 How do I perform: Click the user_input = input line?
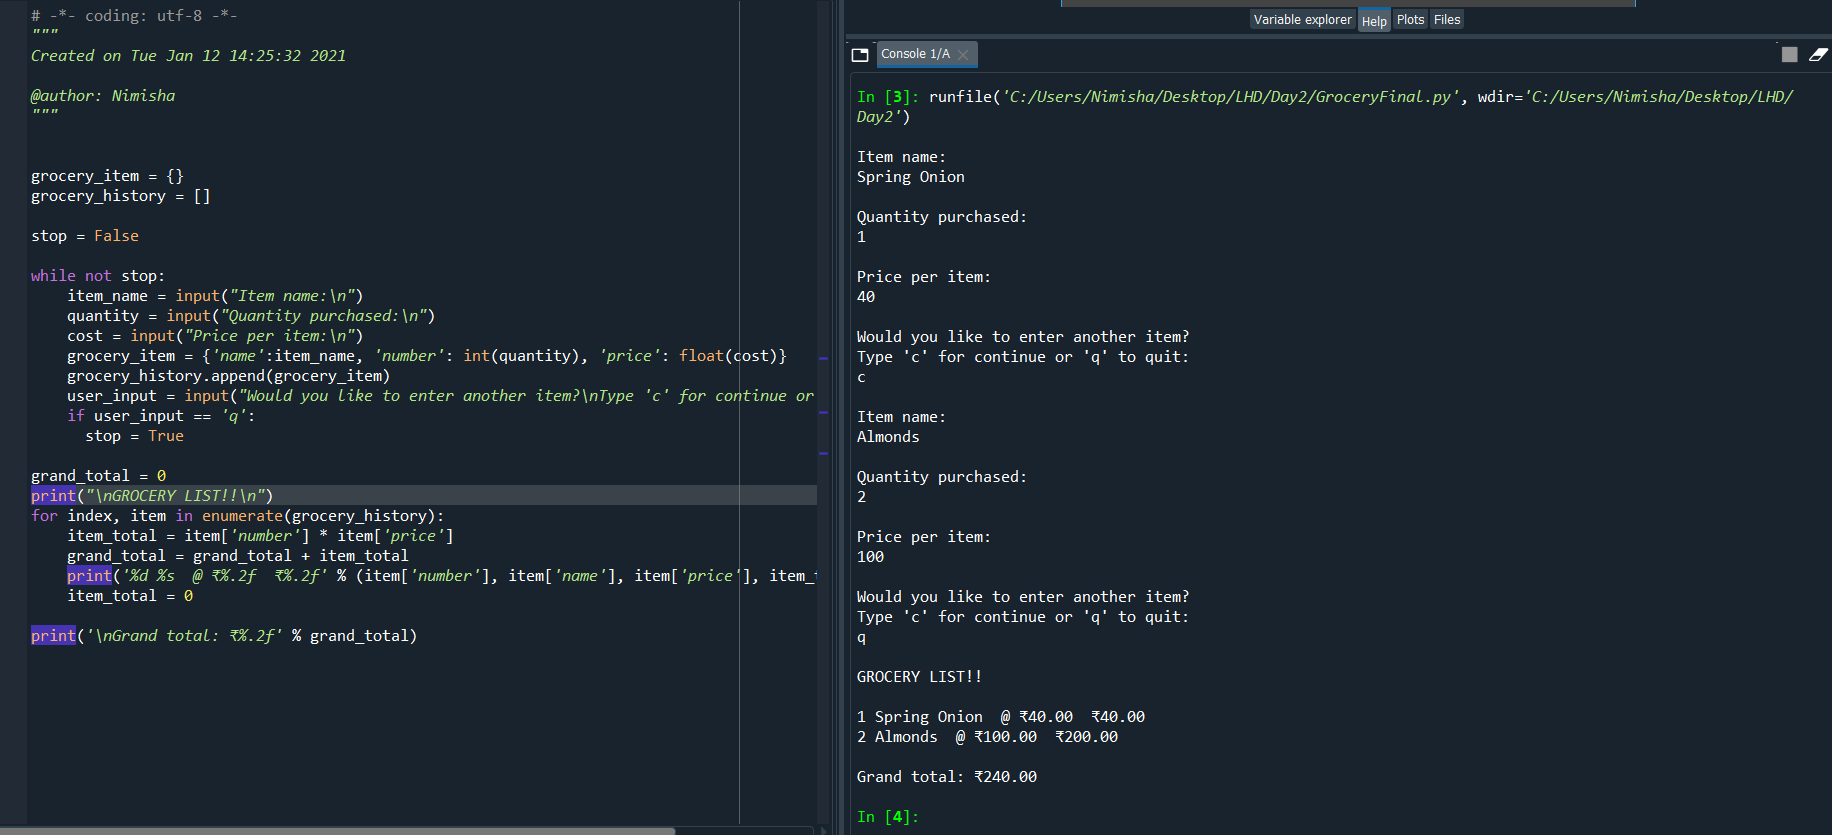pyautogui.click(x=440, y=396)
